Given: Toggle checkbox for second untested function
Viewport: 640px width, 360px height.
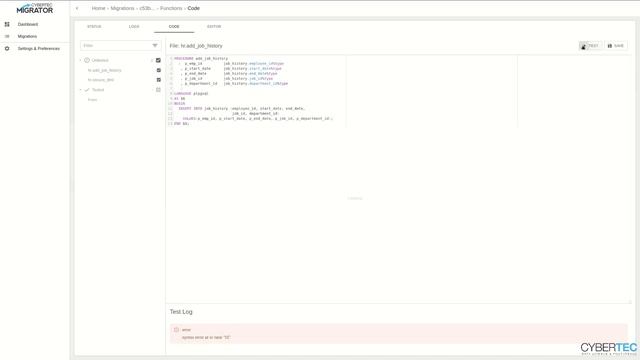Looking at the screenshot, I should (x=159, y=80).
